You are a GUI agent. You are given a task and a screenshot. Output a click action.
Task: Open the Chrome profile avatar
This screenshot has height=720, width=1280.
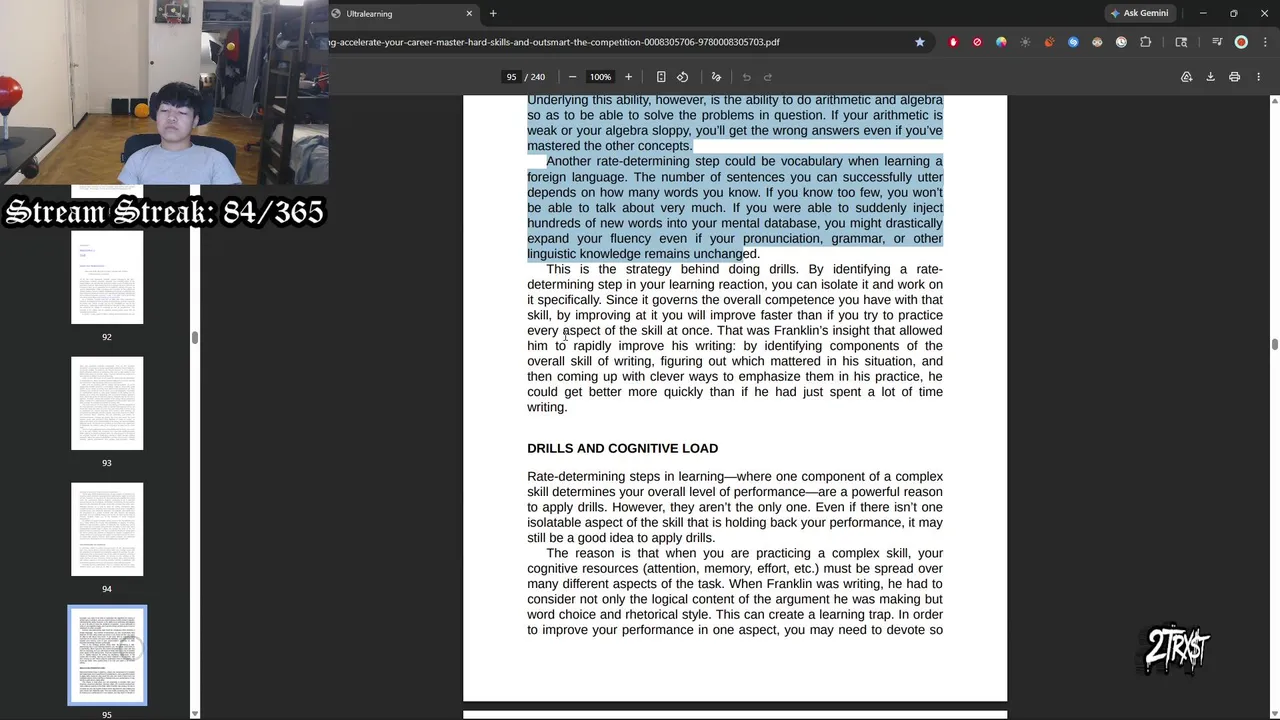1241,42
